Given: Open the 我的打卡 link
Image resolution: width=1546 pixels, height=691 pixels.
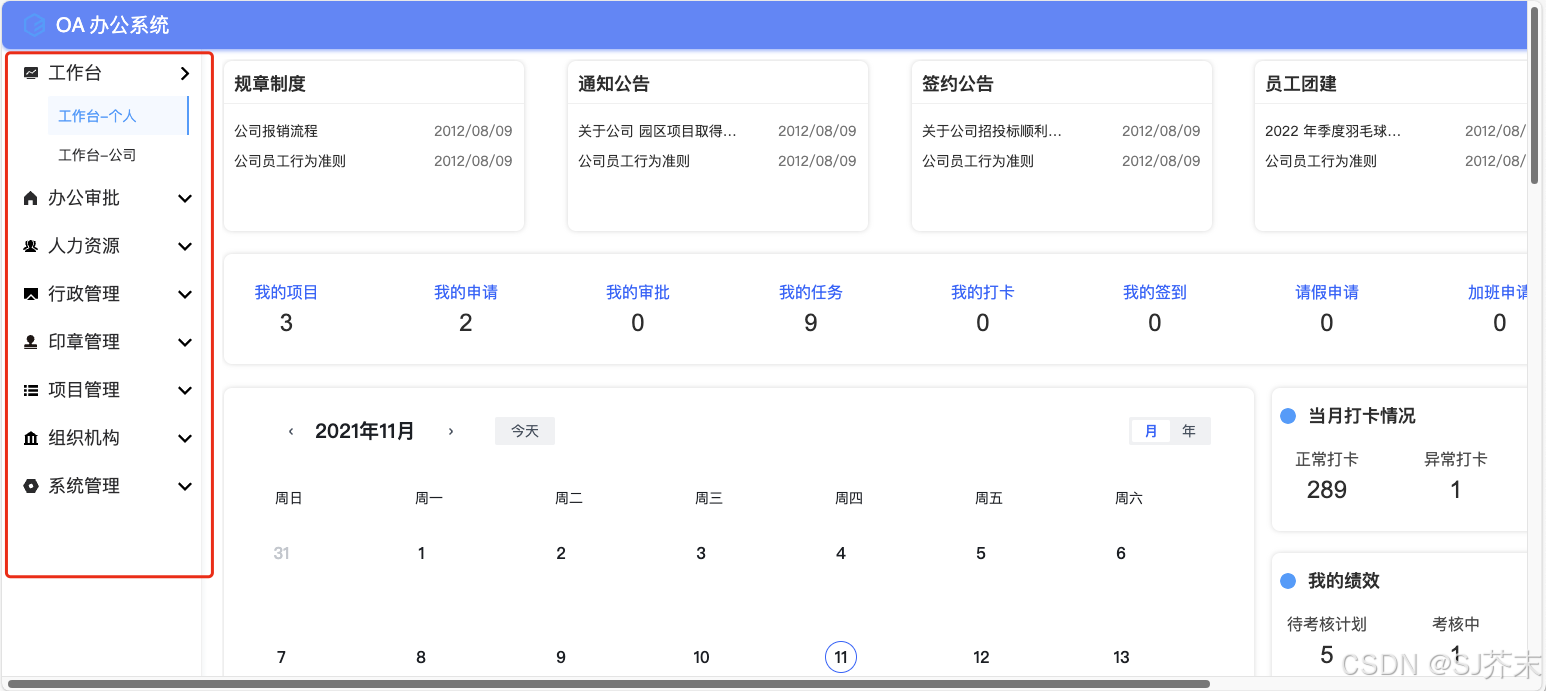Looking at the screenshot, I should point(983,292).
